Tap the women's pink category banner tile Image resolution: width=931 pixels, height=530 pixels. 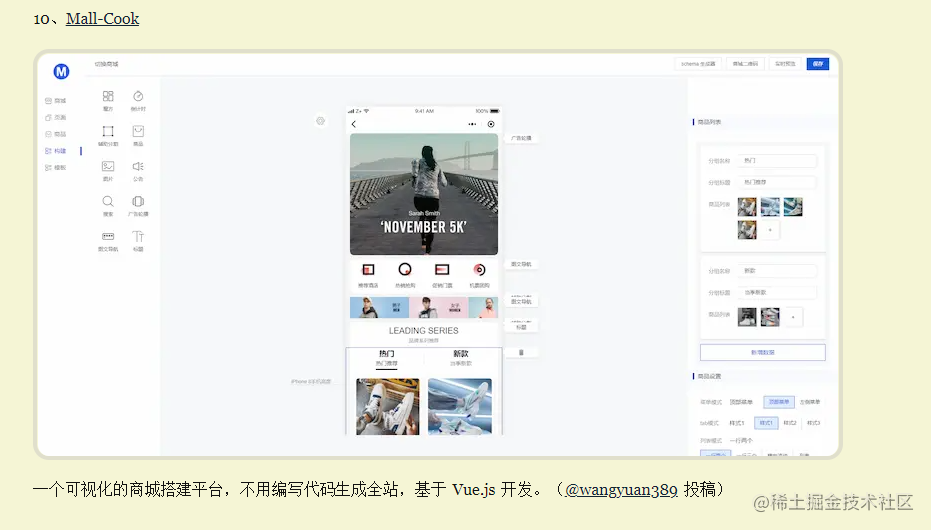(438, 307)
